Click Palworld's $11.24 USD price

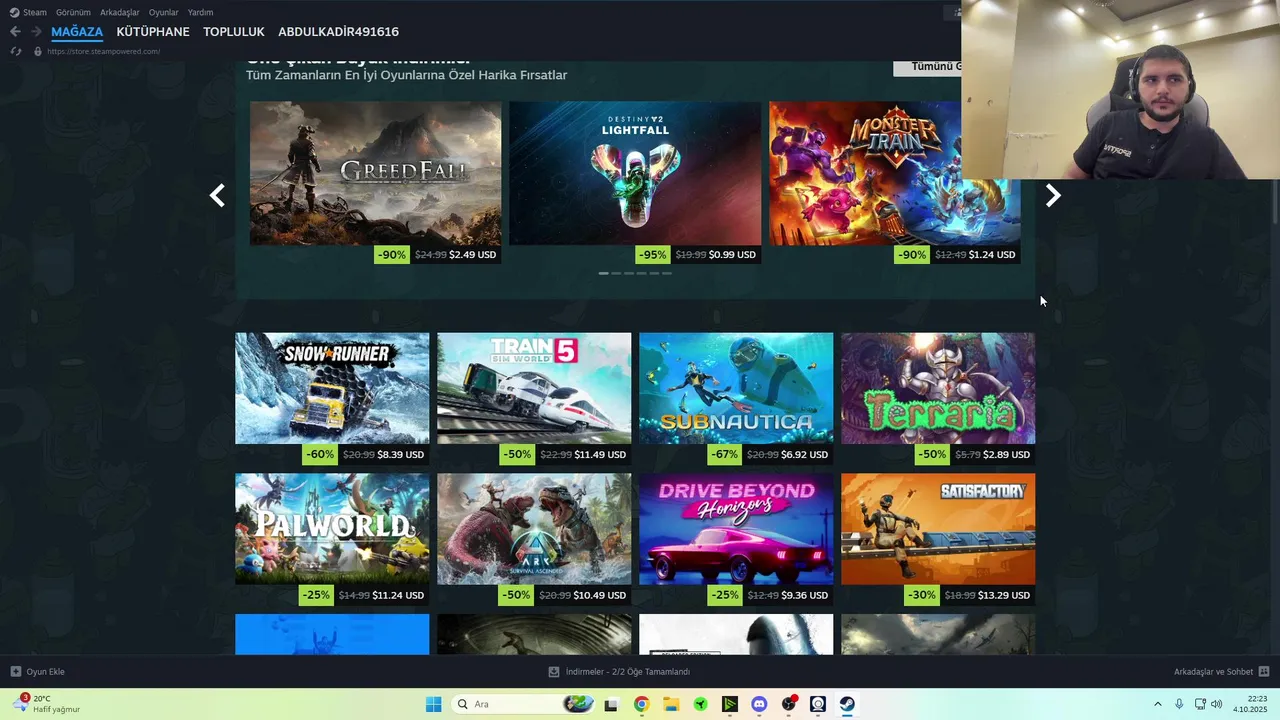[398, 595]
